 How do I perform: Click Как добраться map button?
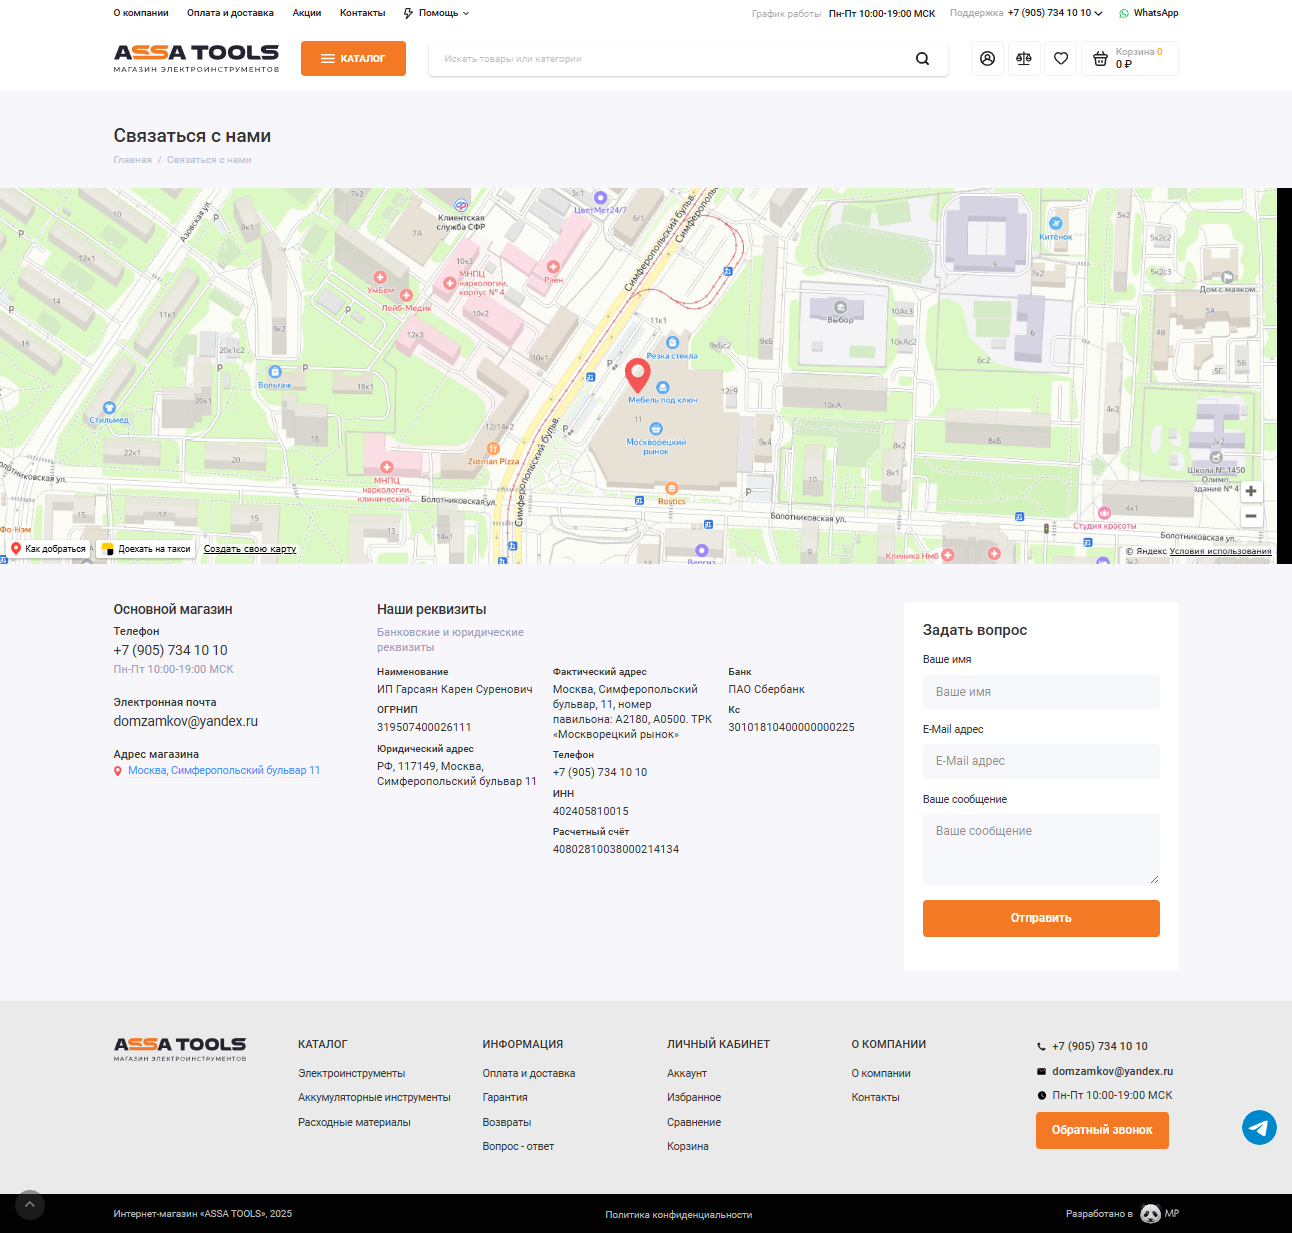coord(49,549)
